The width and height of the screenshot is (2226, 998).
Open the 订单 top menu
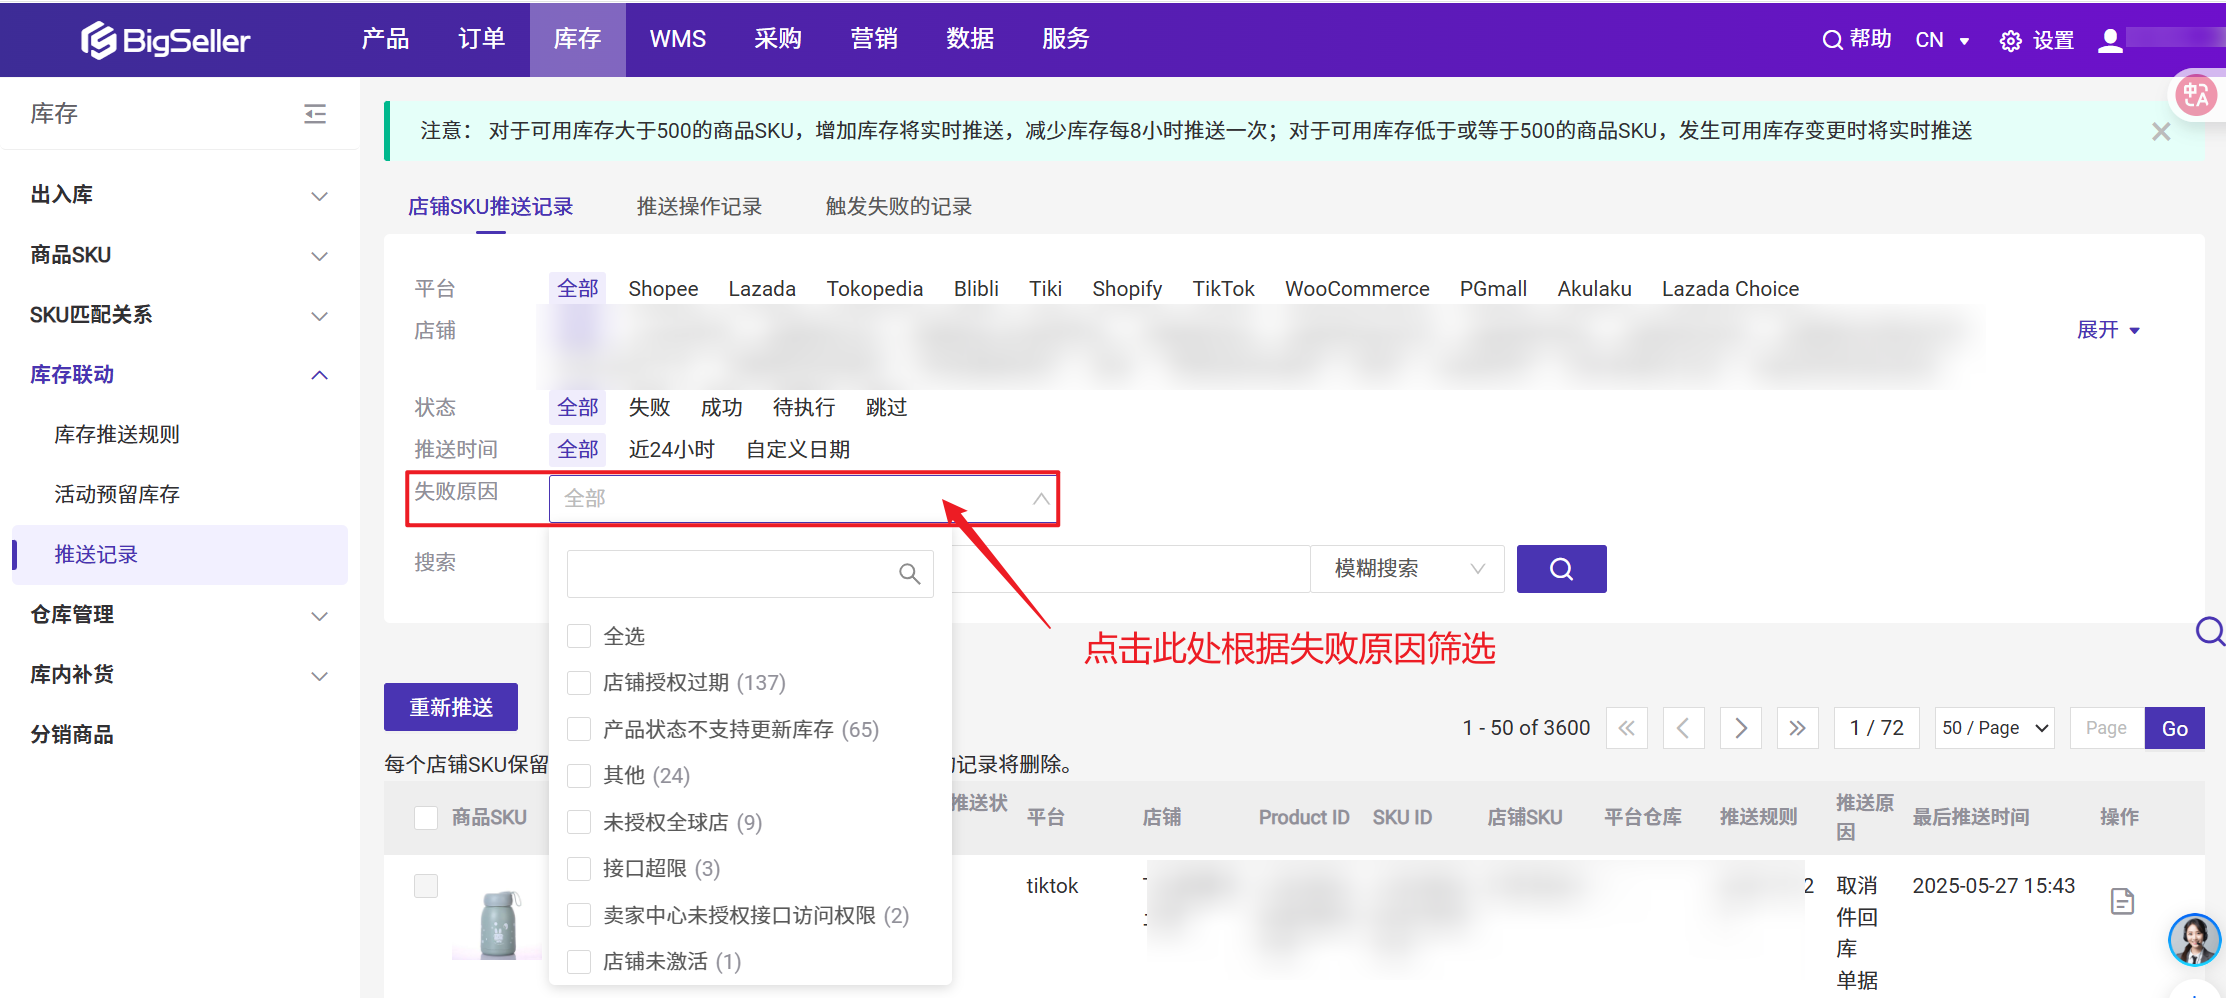tap(481, 39)
